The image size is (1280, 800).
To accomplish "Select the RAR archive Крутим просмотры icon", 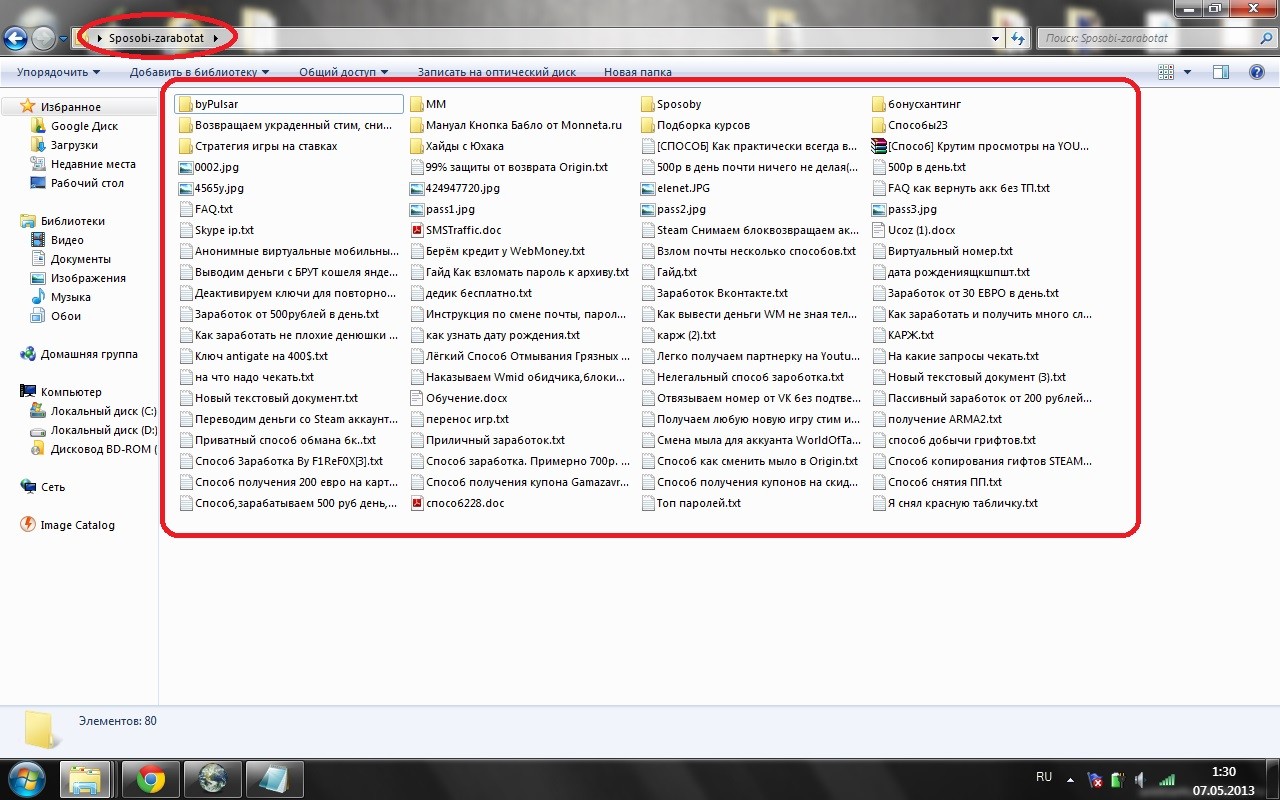I will 879,146.
